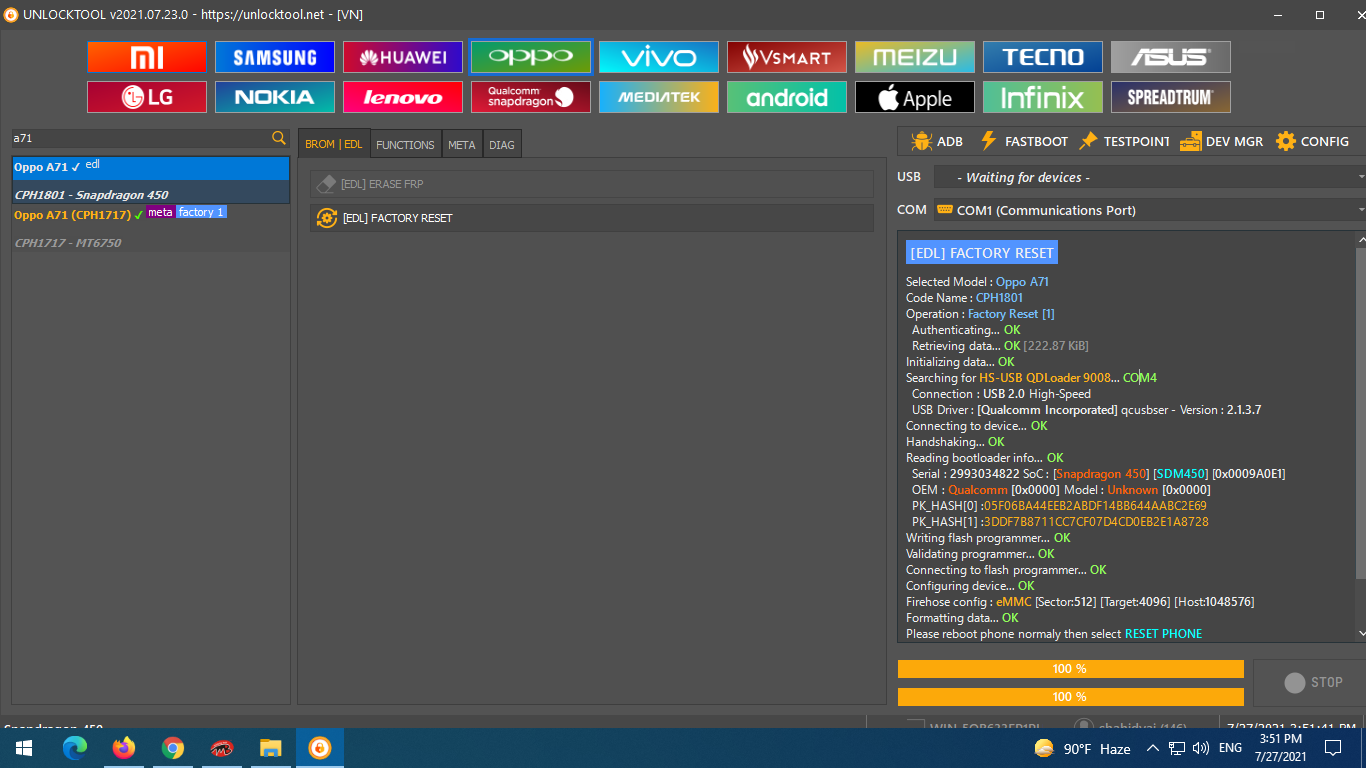
Task: Select the Xiaomi MI brand tile
Action: coord(147,57)
